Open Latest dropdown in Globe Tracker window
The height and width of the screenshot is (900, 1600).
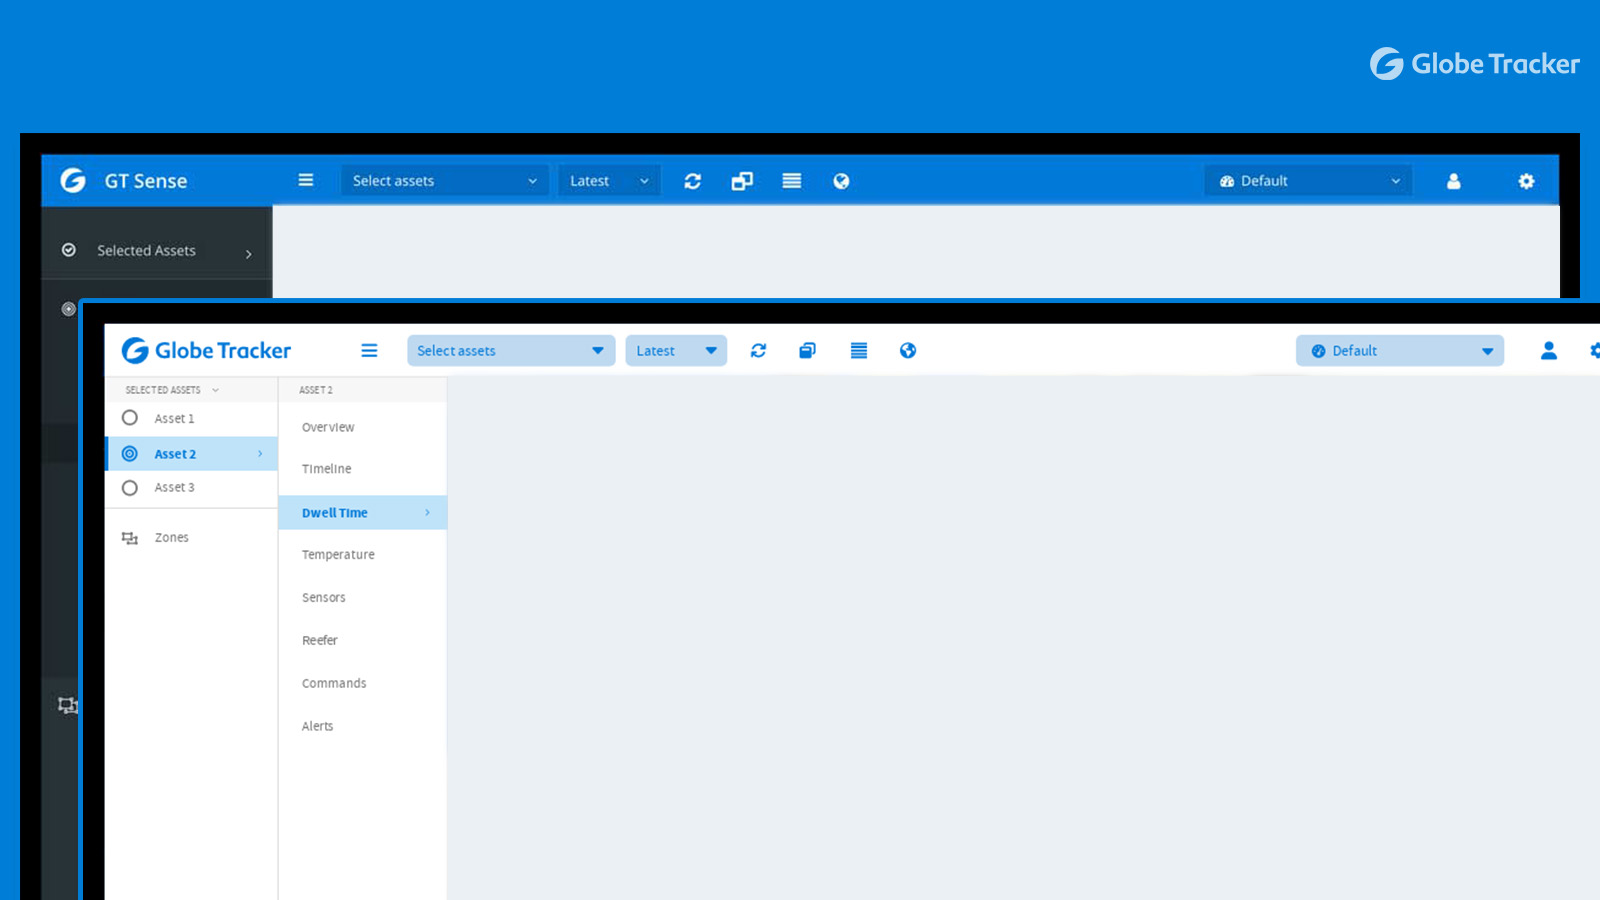click(x=676, y=350)
